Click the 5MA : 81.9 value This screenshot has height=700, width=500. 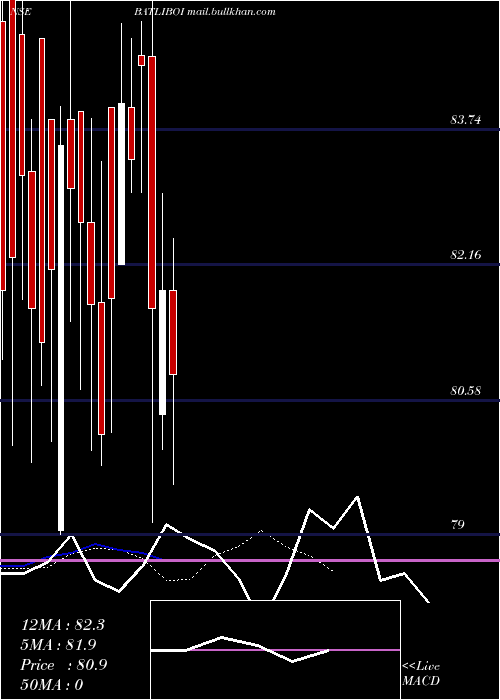click(x=58, y=645)
